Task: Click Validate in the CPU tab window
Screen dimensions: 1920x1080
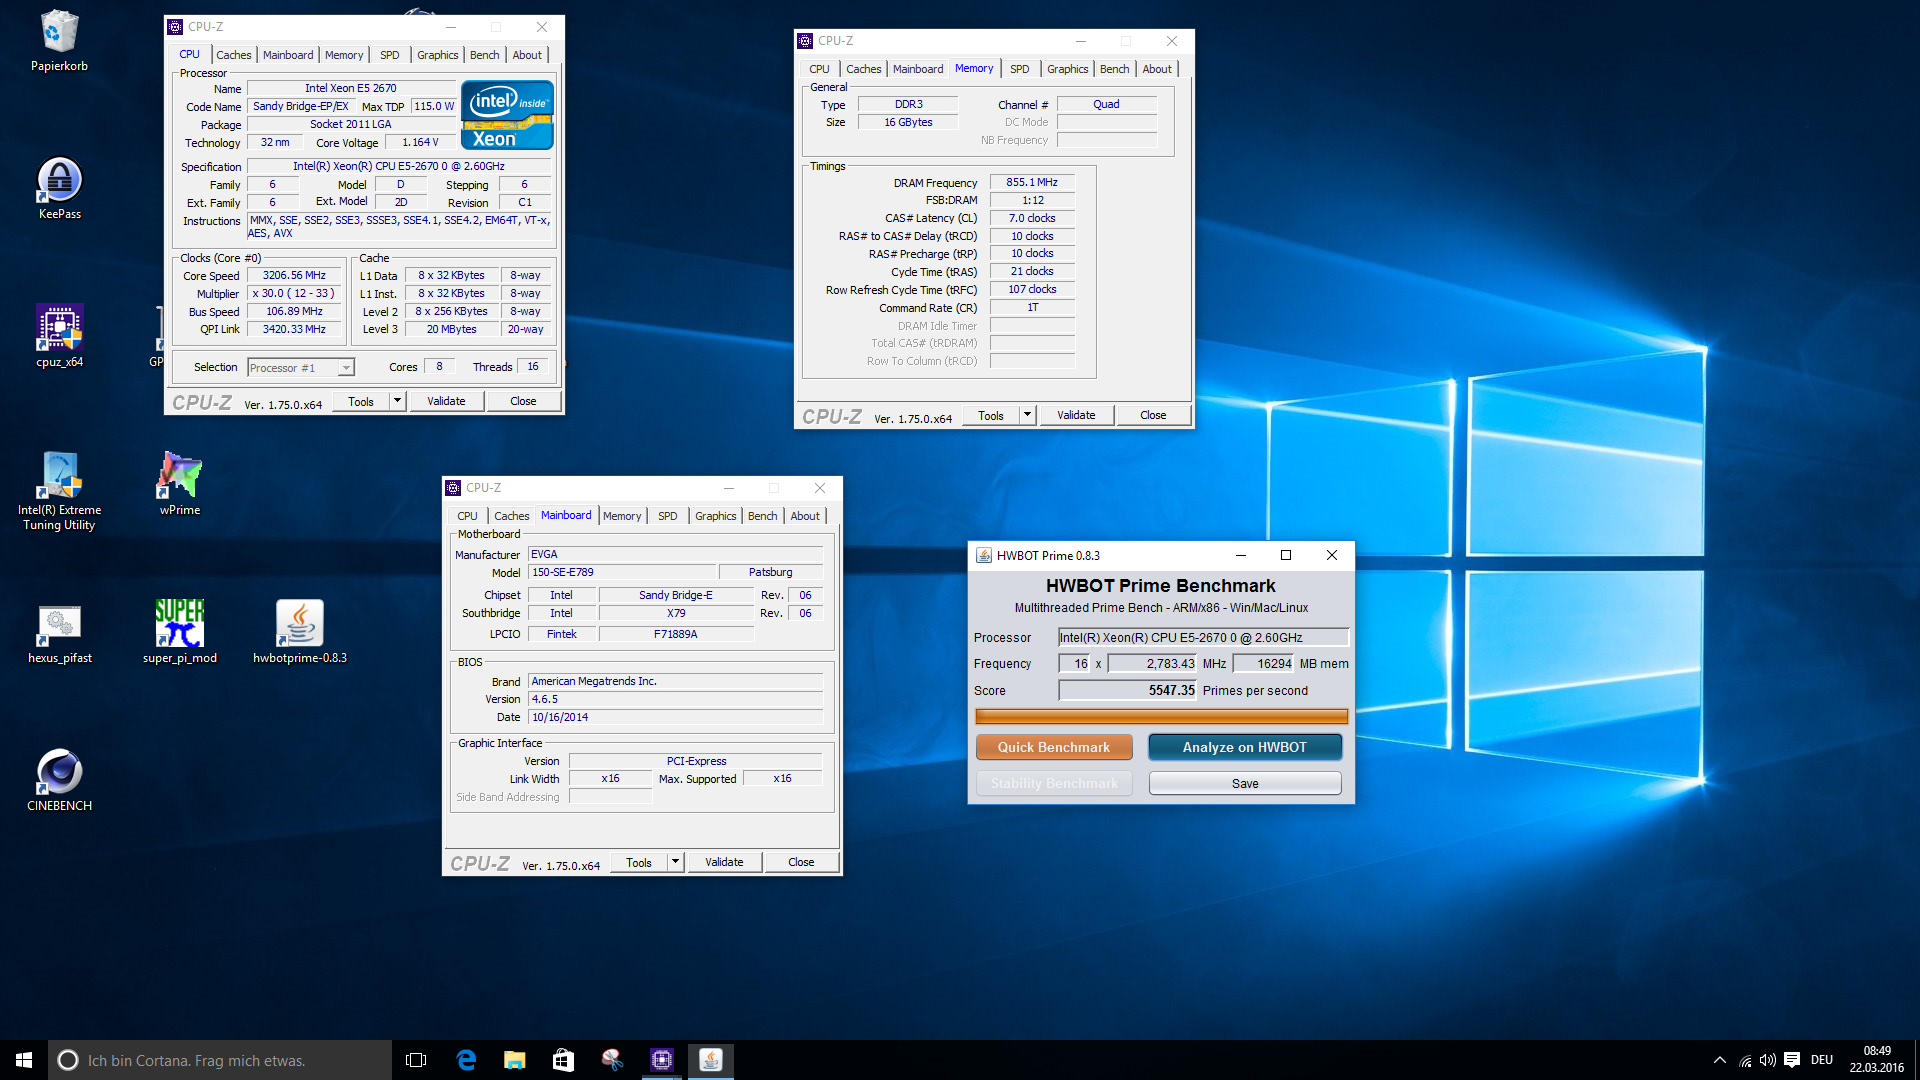Action: point(446,401)
